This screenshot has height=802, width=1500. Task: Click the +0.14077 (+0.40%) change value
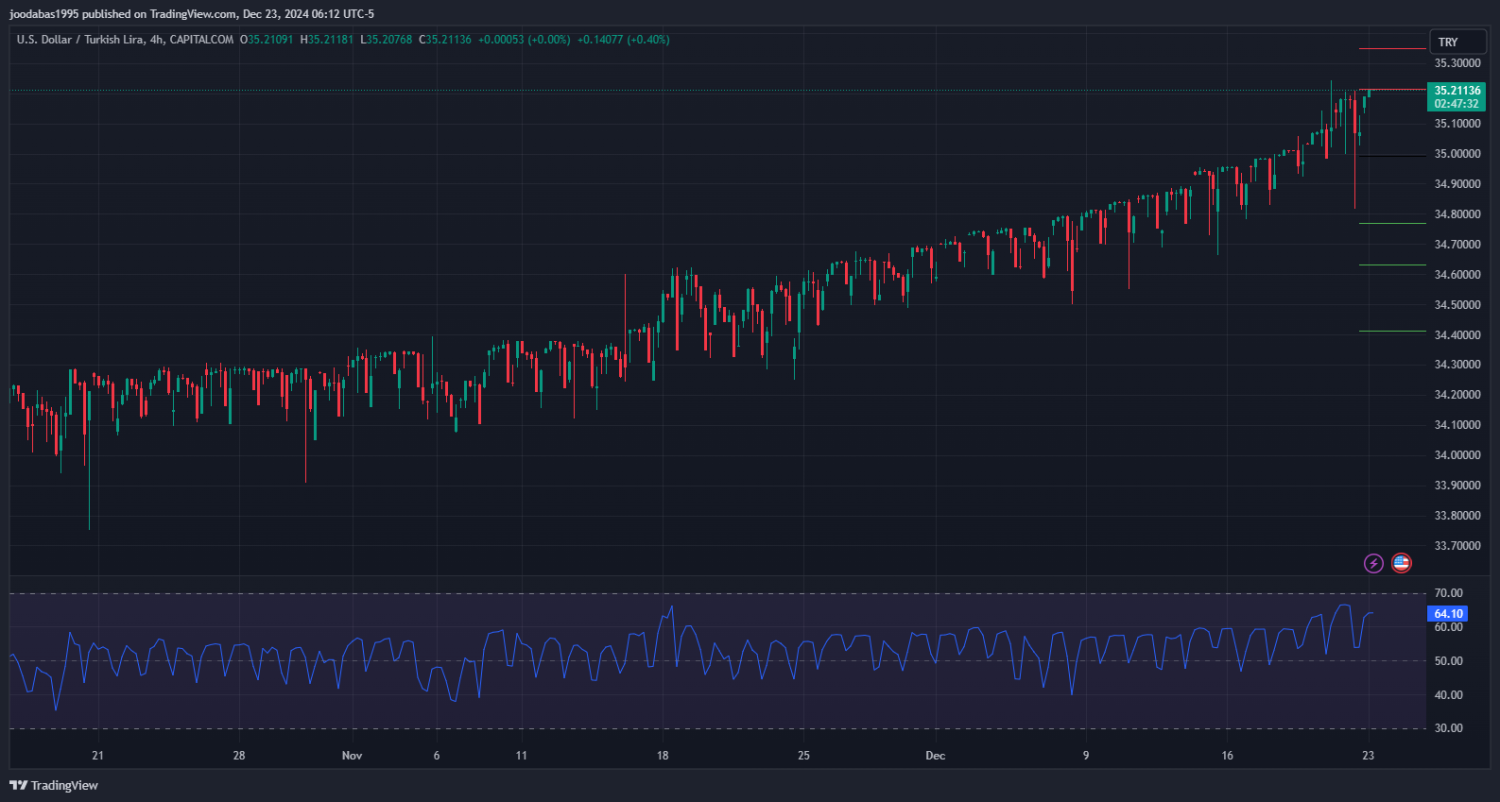tap(623, 40)
